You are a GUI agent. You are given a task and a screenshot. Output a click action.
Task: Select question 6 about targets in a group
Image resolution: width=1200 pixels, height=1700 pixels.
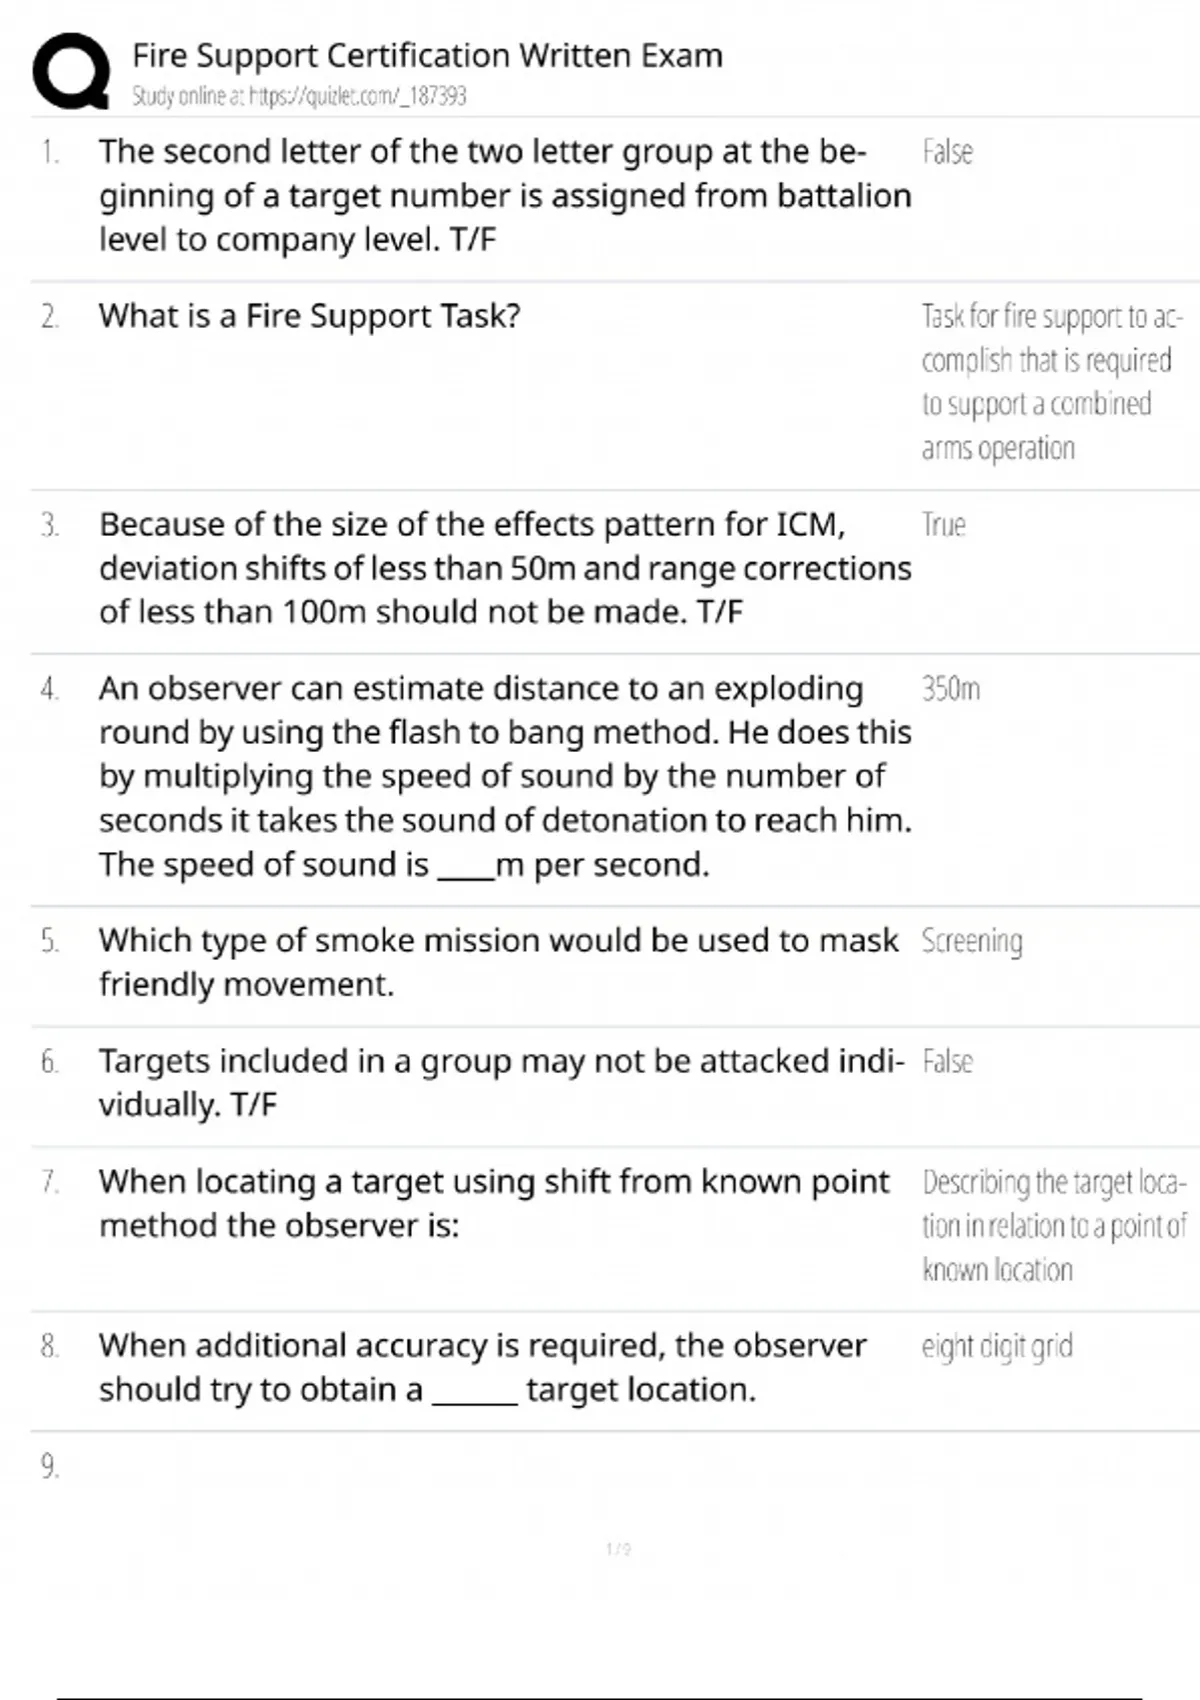(x=500, y=1082)
